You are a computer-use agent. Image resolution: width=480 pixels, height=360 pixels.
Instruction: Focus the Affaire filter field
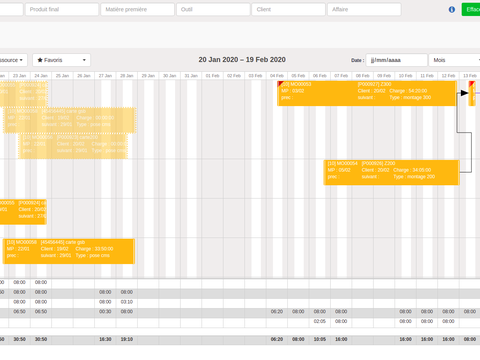tap(364, 9)
